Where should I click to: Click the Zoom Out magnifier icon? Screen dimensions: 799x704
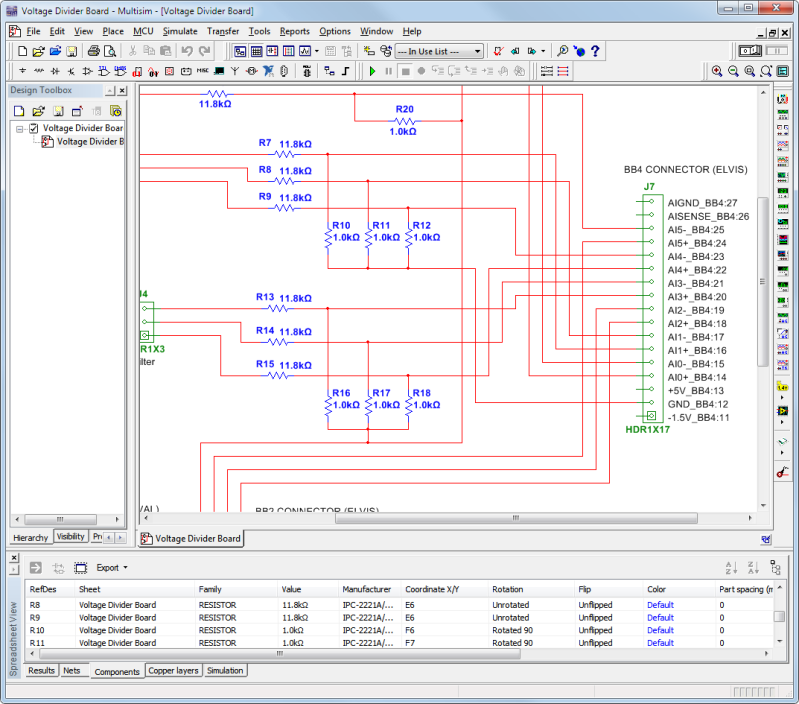733,71
